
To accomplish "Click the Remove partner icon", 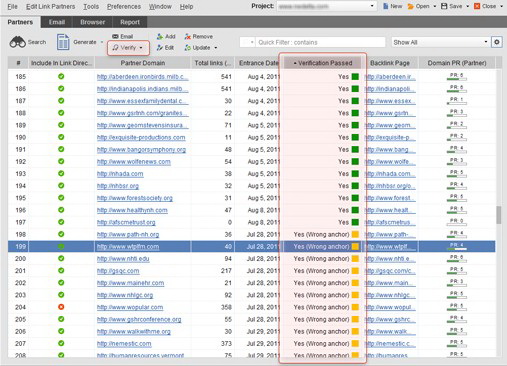I will [x=188, y=37].
